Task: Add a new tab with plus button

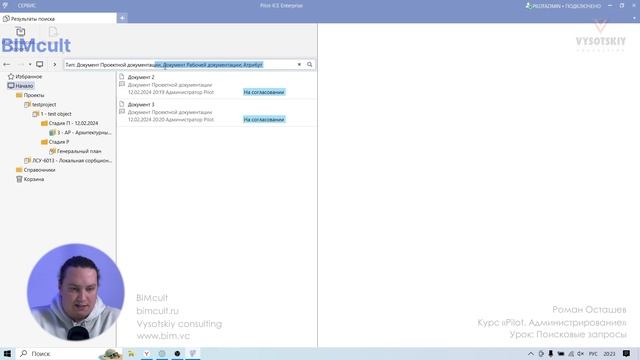Action: pyautogui.click(x=122, y=18)
